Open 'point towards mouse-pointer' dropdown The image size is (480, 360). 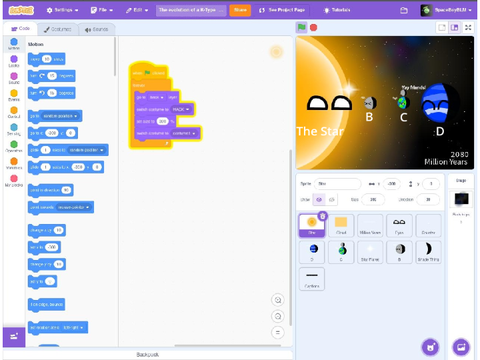click(74, 207)
